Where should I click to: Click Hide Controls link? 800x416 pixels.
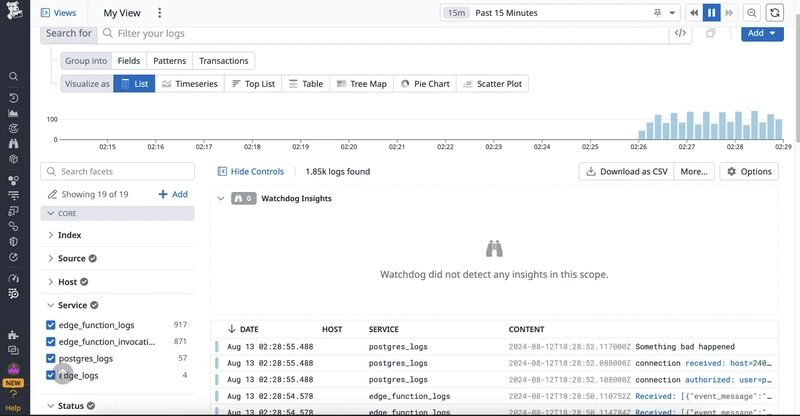point(251,172)
